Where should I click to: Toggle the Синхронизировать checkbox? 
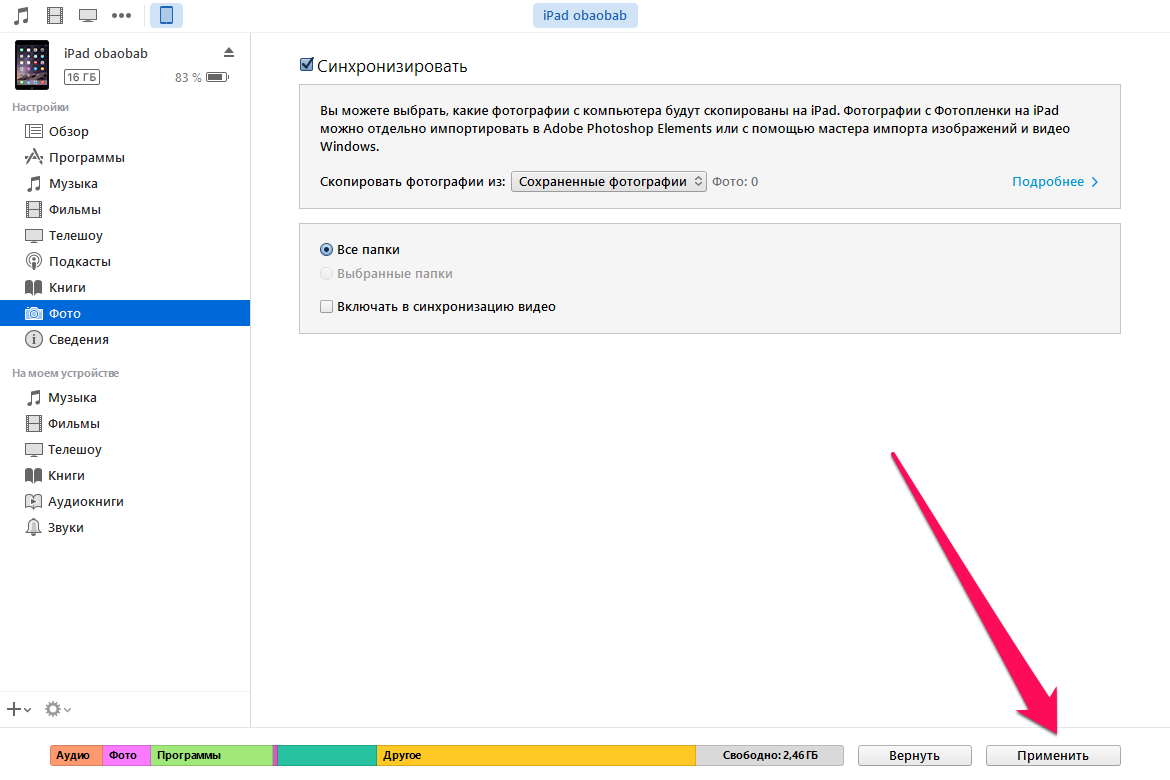[307, 66]
